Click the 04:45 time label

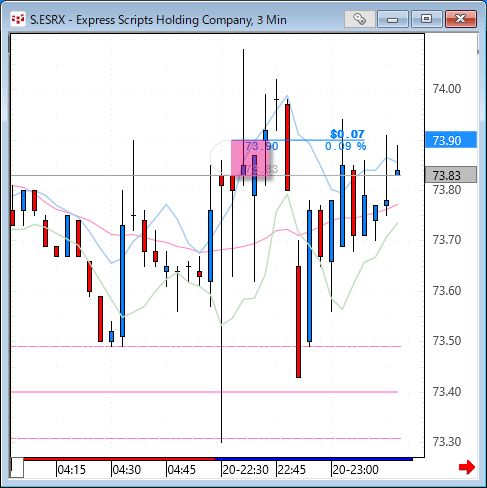[x=181, y=470]
